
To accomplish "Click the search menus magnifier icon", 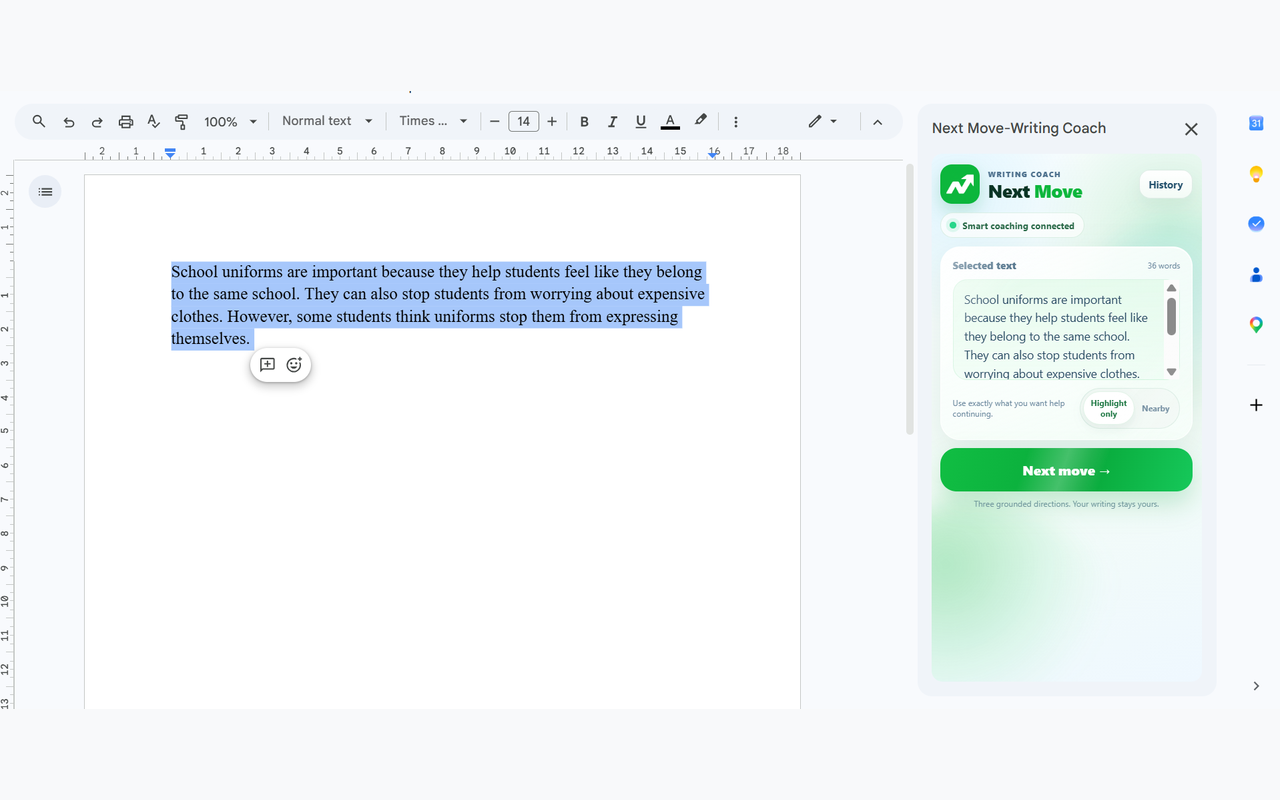I will [x=39, y=121].
